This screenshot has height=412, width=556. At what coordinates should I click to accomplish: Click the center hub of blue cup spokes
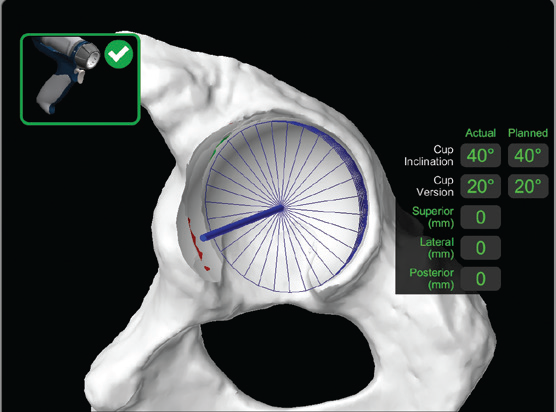coord(282,207)
